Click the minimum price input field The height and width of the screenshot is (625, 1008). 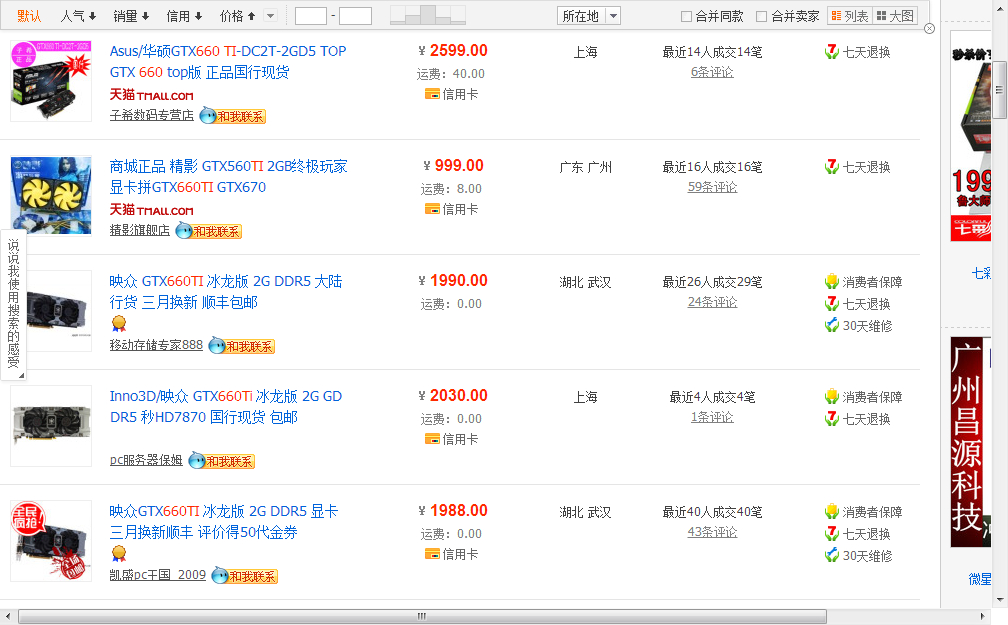pyautogui.click(x=310, y=16)
